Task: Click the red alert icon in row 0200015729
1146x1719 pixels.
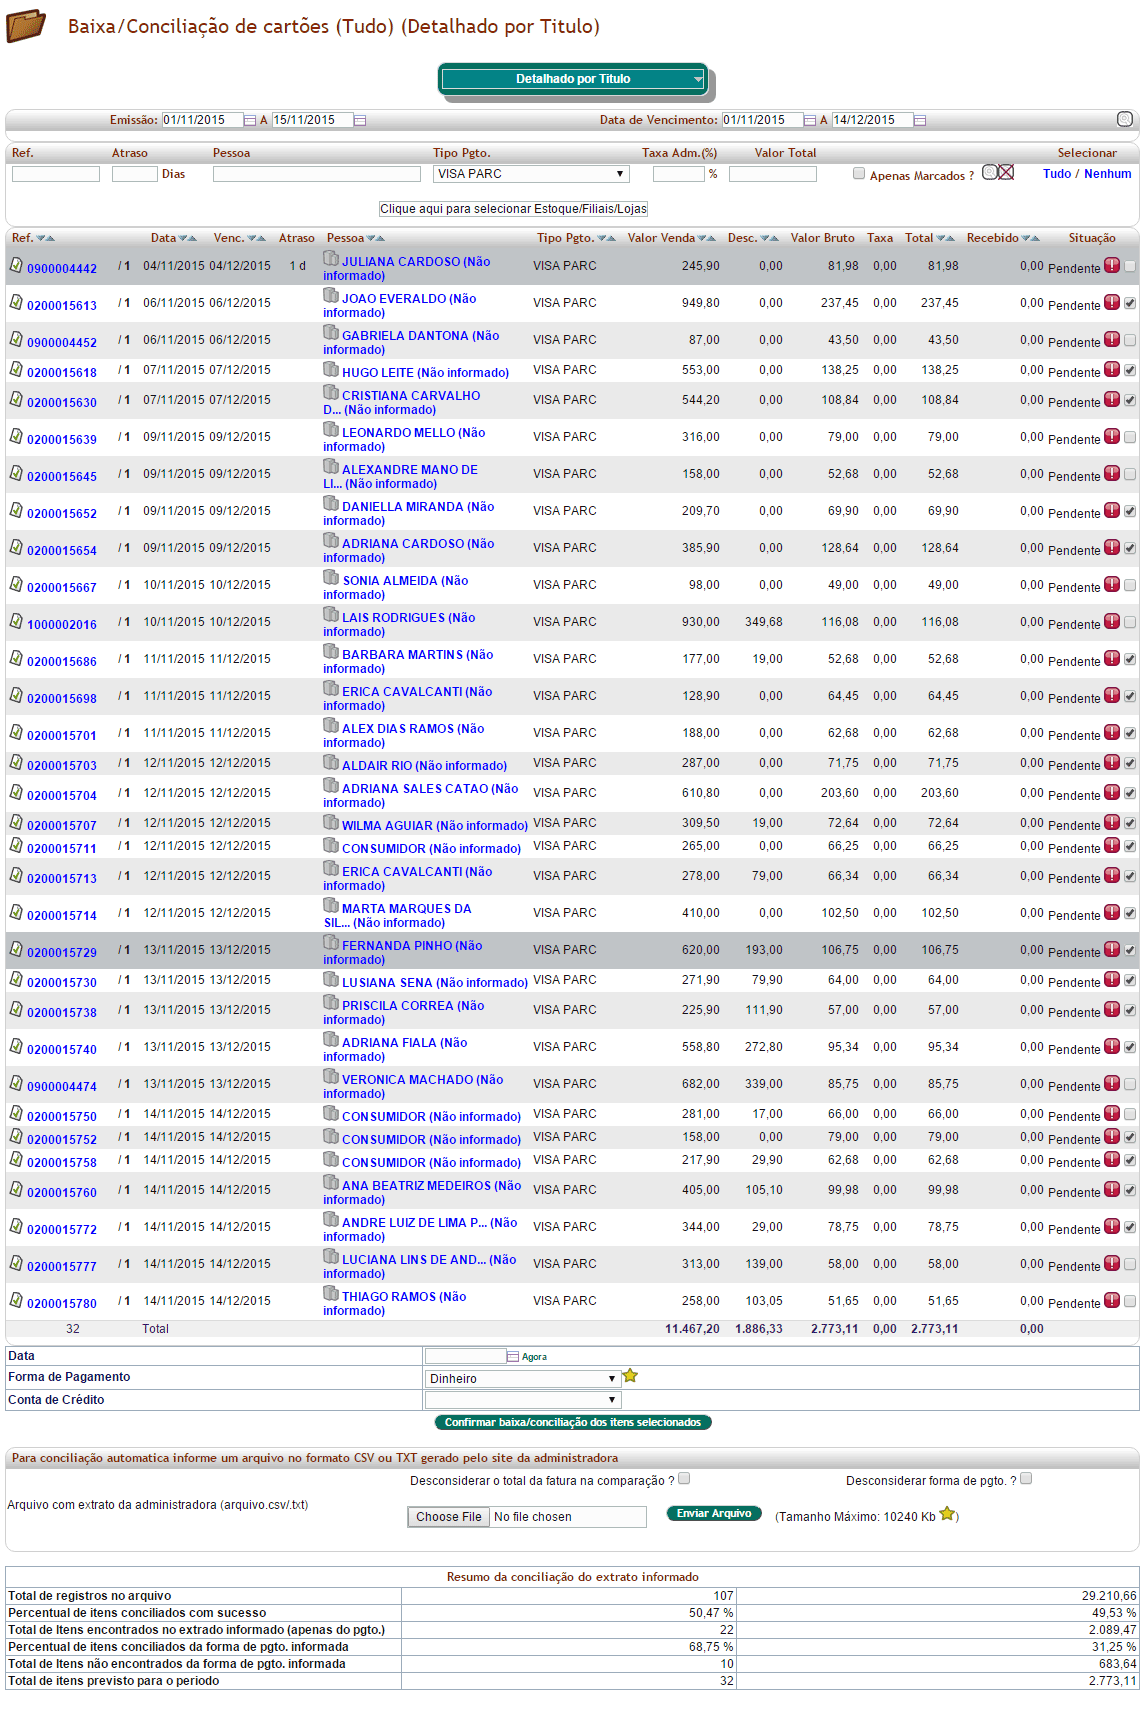Action: pyautogui.click(x=1112, y=950)
